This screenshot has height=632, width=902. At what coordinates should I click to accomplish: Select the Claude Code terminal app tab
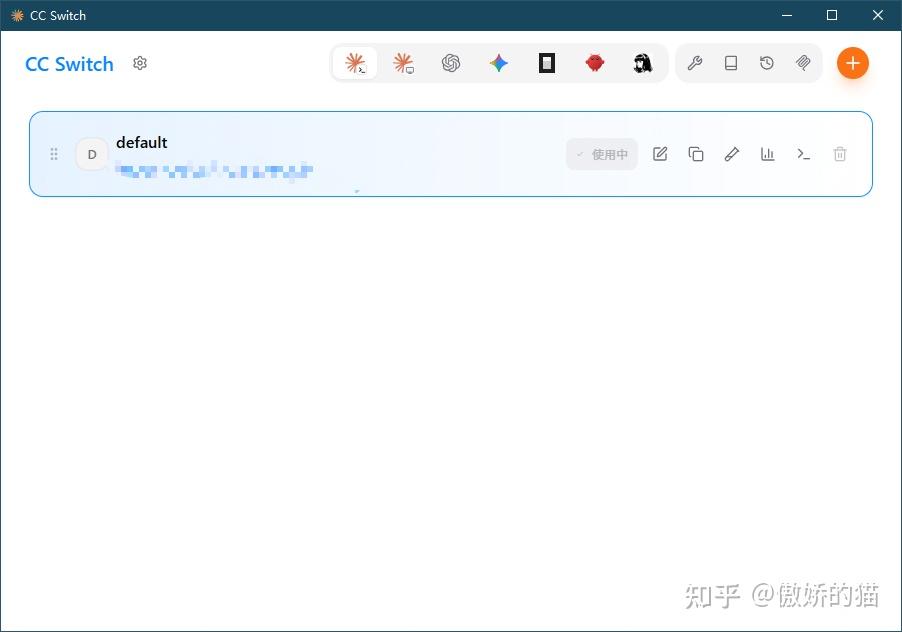pos(355,63)
